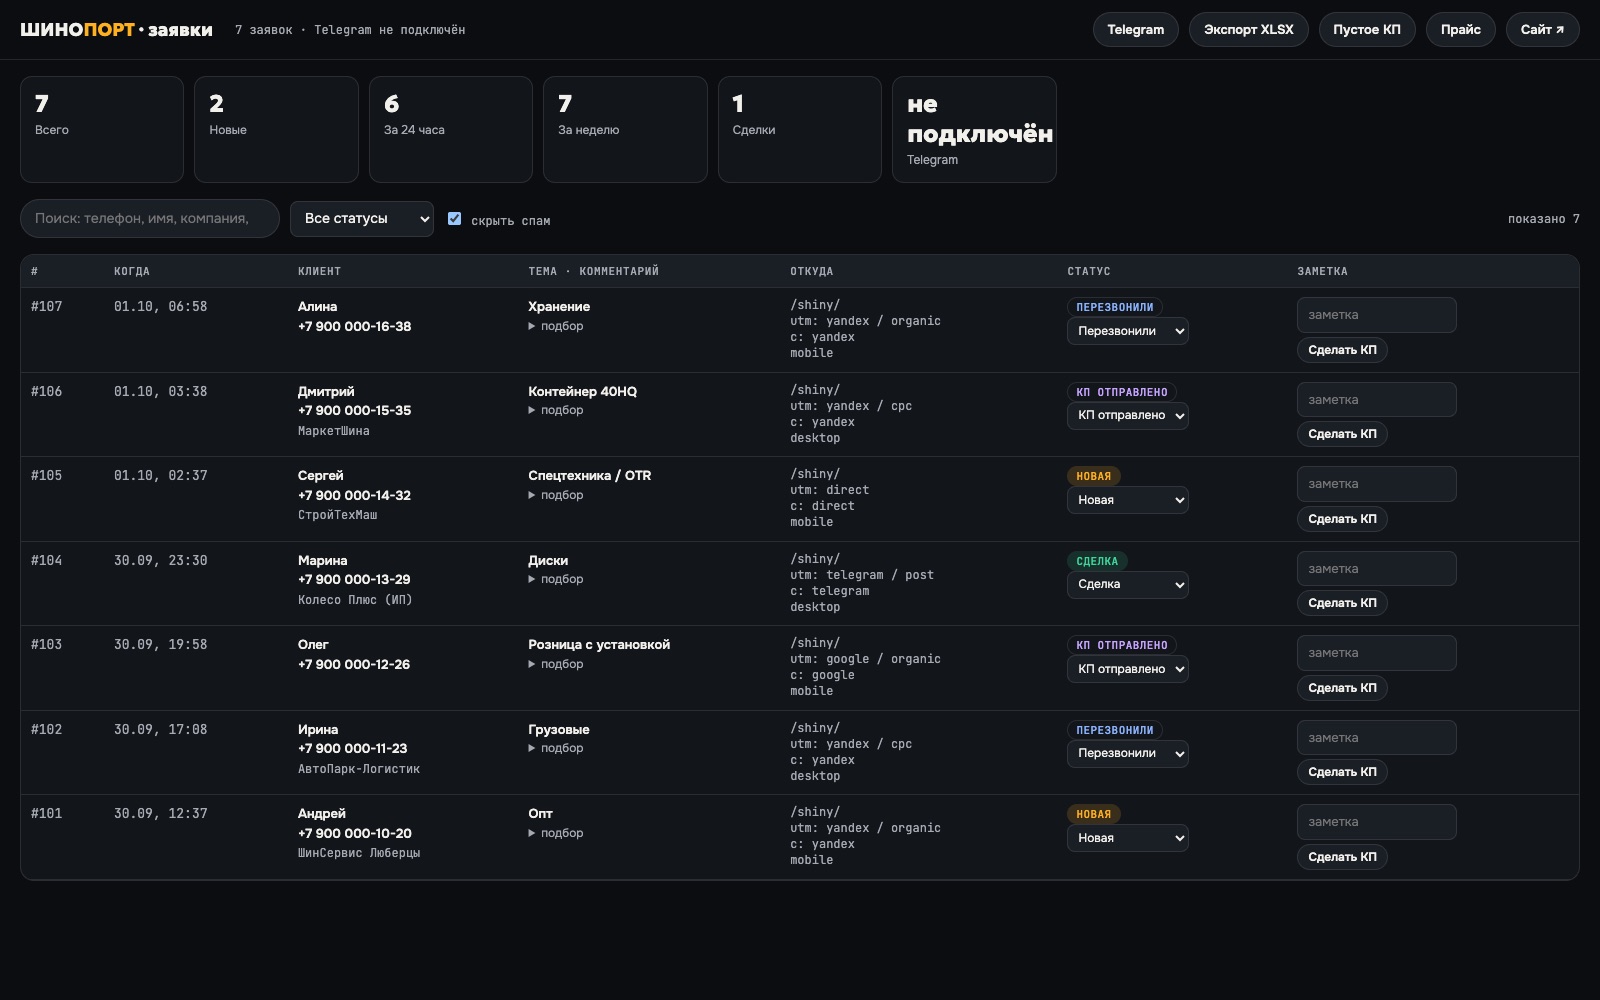The width and height of the screenshot is (1600, 1000).
Task: Create an empty offer with 'Пустое КП'
Action: pos(1367,30)
